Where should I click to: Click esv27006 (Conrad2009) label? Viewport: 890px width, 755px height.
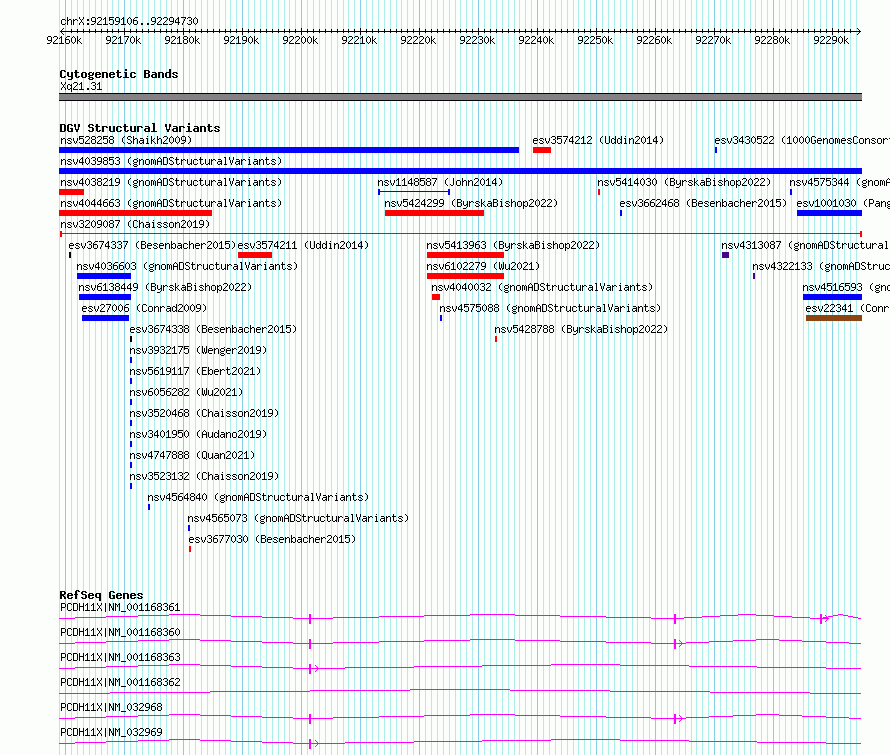144,308
